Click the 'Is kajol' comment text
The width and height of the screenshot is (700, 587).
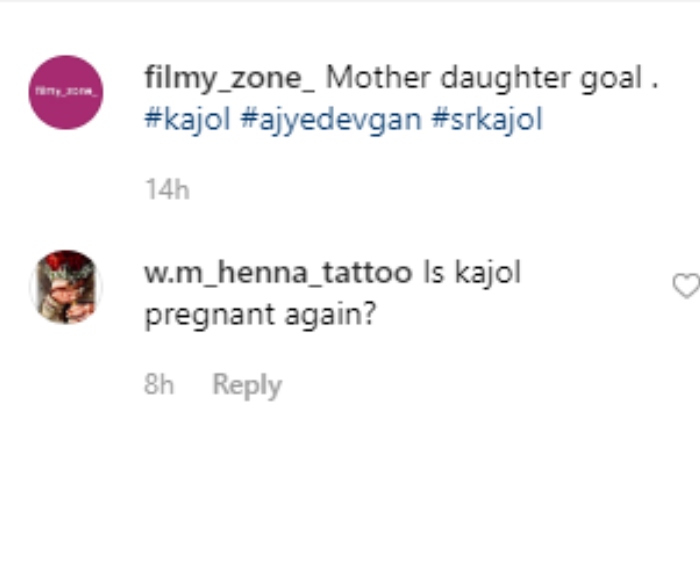coord(472,273)
